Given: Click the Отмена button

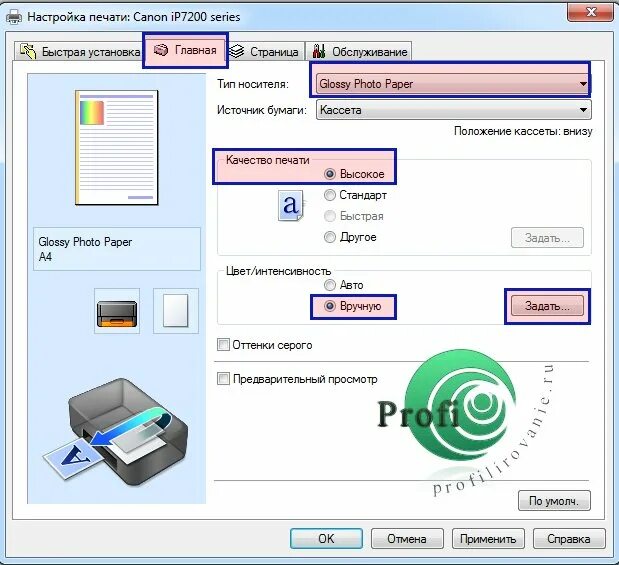Looking at the screenshot, I should click(407, 539).
